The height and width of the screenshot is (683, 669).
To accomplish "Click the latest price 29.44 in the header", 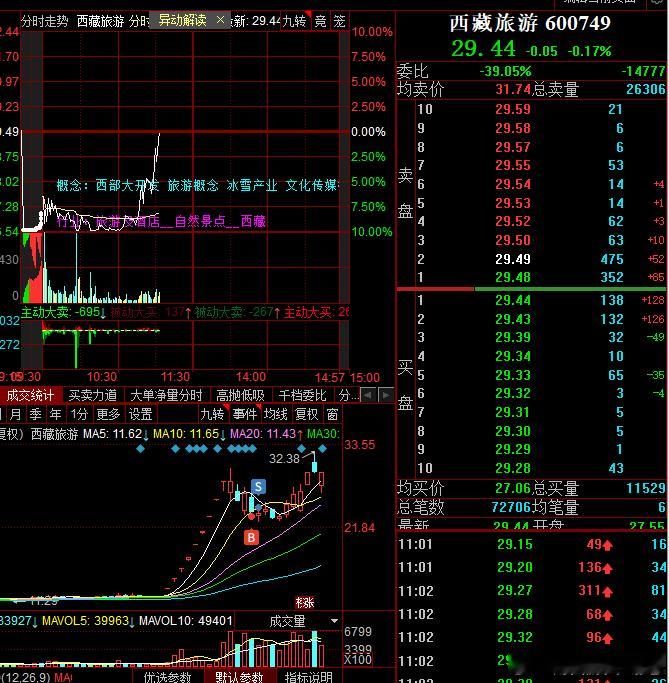I will coord(483,48).
